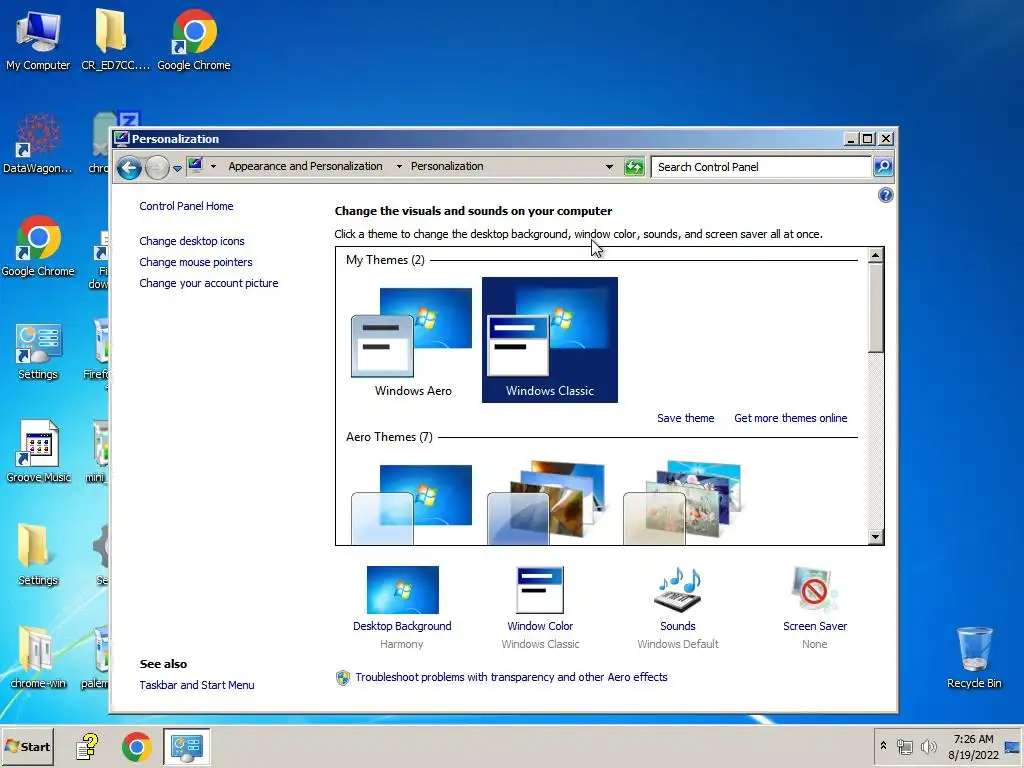Open Control Panel Home
The height and width of the screenshot is (768, 1024).
tap(186, 206)
